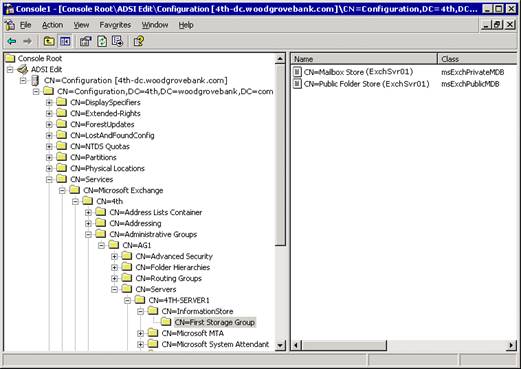Click folder icon of CN=Partitions
The height and width of the screenshot is (369, 521).
[x=61, y=157]
